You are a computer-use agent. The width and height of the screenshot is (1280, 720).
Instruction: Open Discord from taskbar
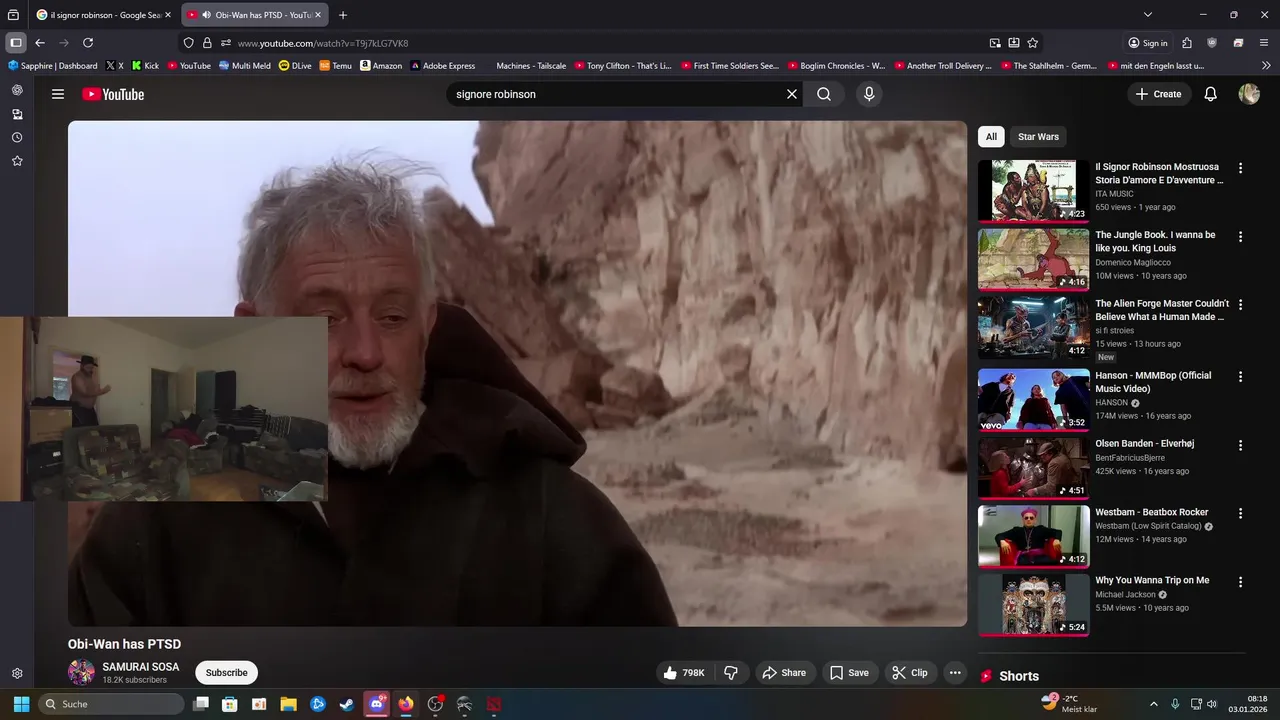(x=376, y=704)
